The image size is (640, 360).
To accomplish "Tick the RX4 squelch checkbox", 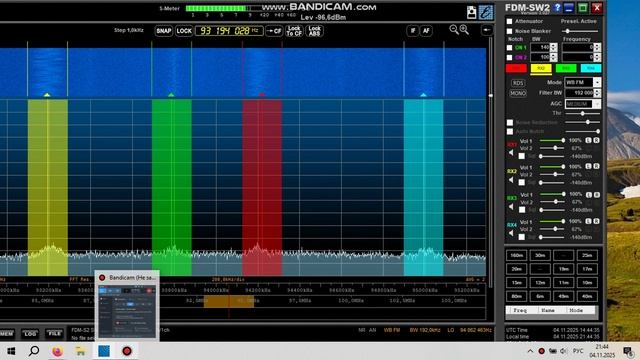I will click(x=522, y=237).
